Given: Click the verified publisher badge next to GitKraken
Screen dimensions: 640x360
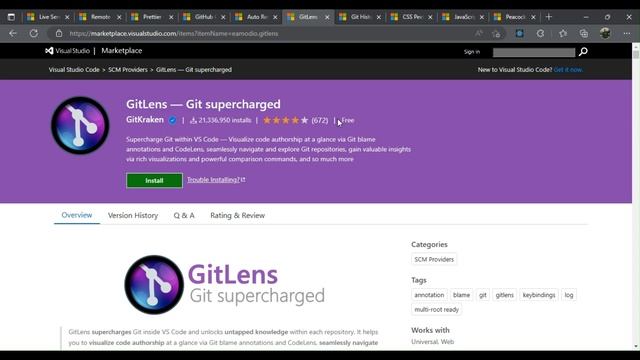Looking at the screenshot, I should pos(173,120).
